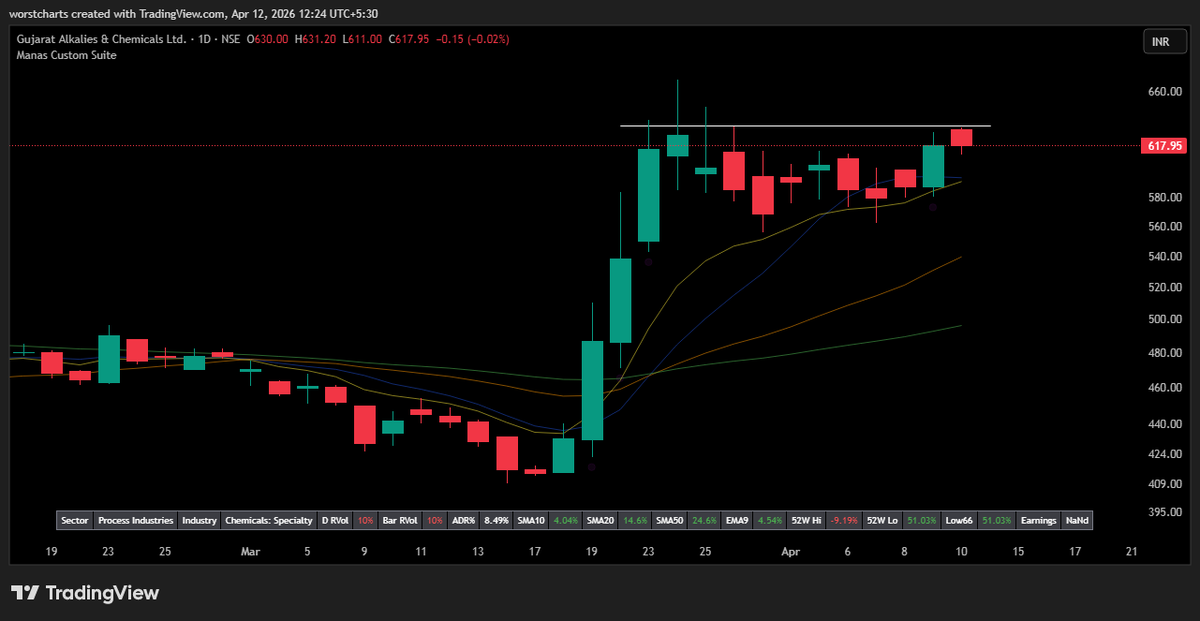Click the Mar label on the time axis

point(251,551)
